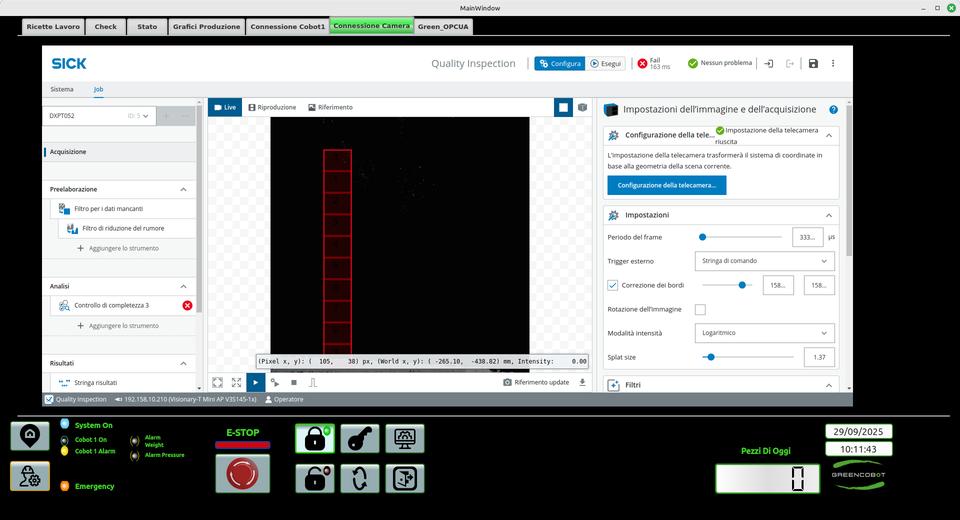This screenshot has width=960, height=520.
Task: Click the key access button
Action: click(x=360, y=439)
